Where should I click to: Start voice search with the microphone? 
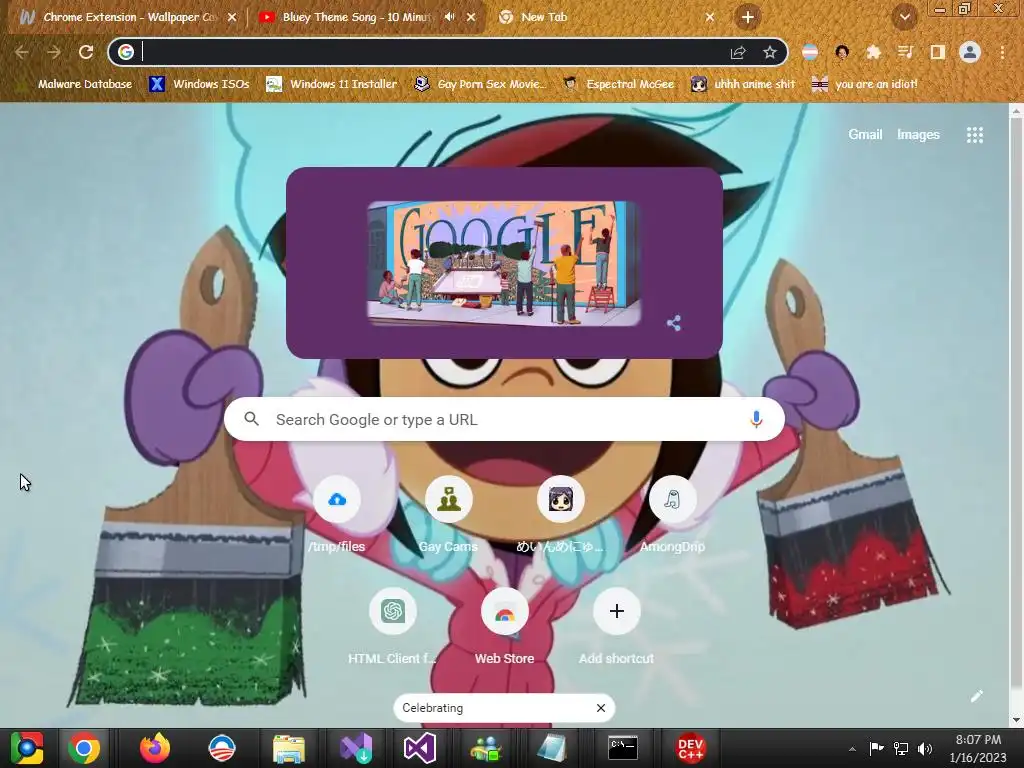coord(756,419)
